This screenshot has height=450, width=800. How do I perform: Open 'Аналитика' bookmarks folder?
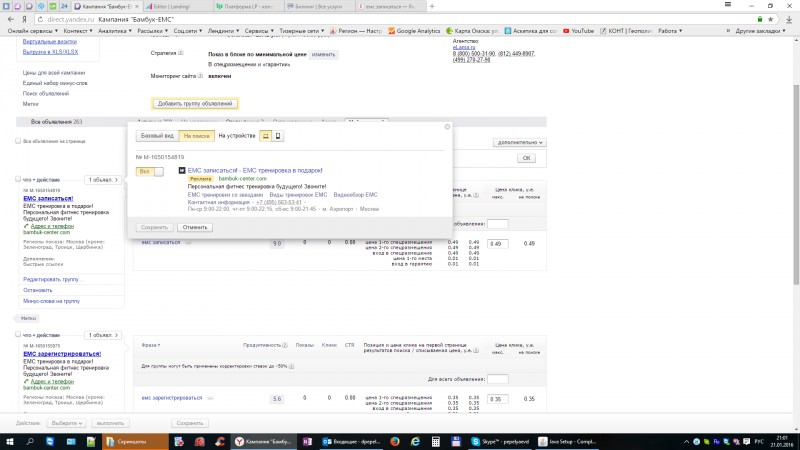click(115, 31)
